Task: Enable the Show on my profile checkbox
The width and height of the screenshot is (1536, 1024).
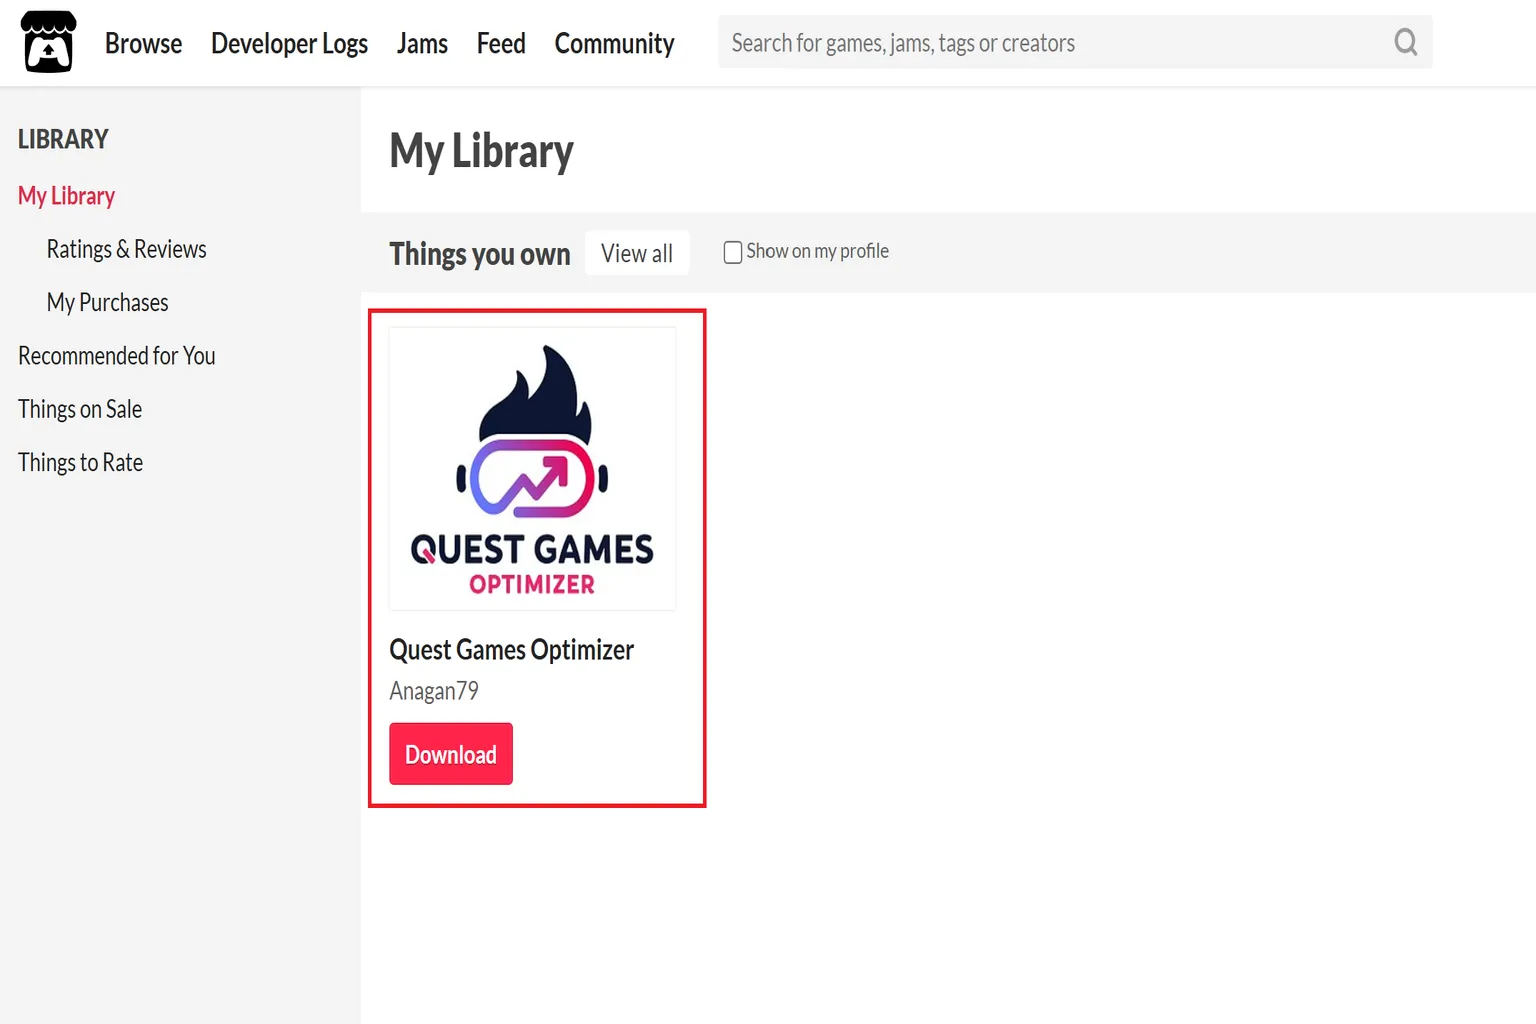Action: (732, 252)
